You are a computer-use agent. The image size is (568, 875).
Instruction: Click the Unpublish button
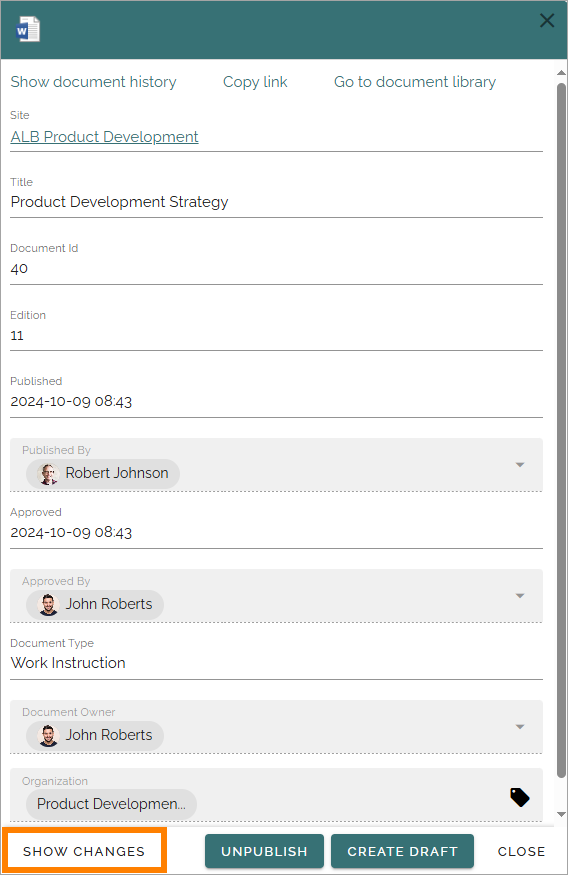click(264, 852)
